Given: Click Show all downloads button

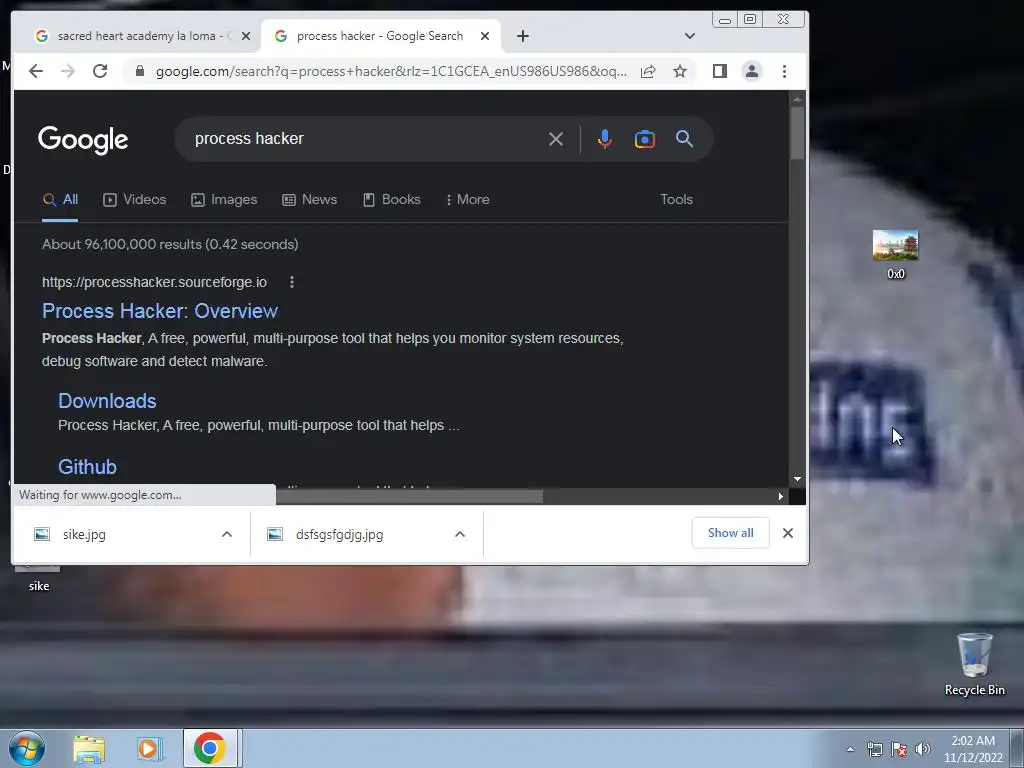Looking at the screenshot, I should click(730, 533).
